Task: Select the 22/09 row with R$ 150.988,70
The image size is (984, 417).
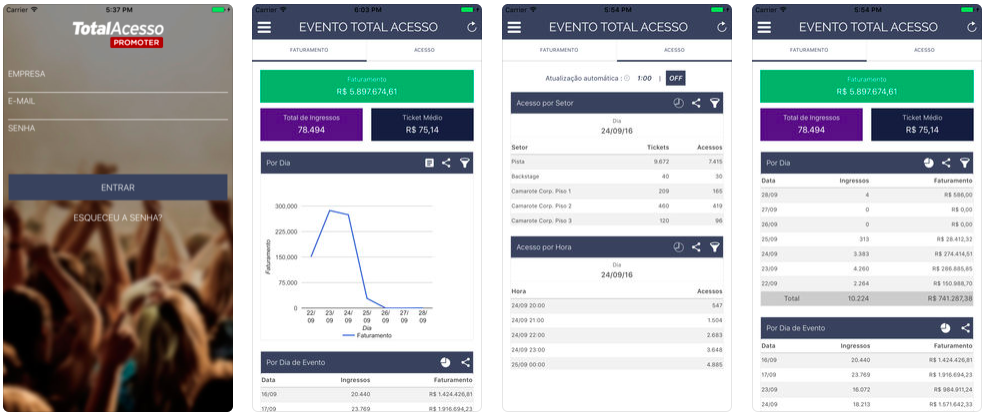Action: tap(867, 283)
